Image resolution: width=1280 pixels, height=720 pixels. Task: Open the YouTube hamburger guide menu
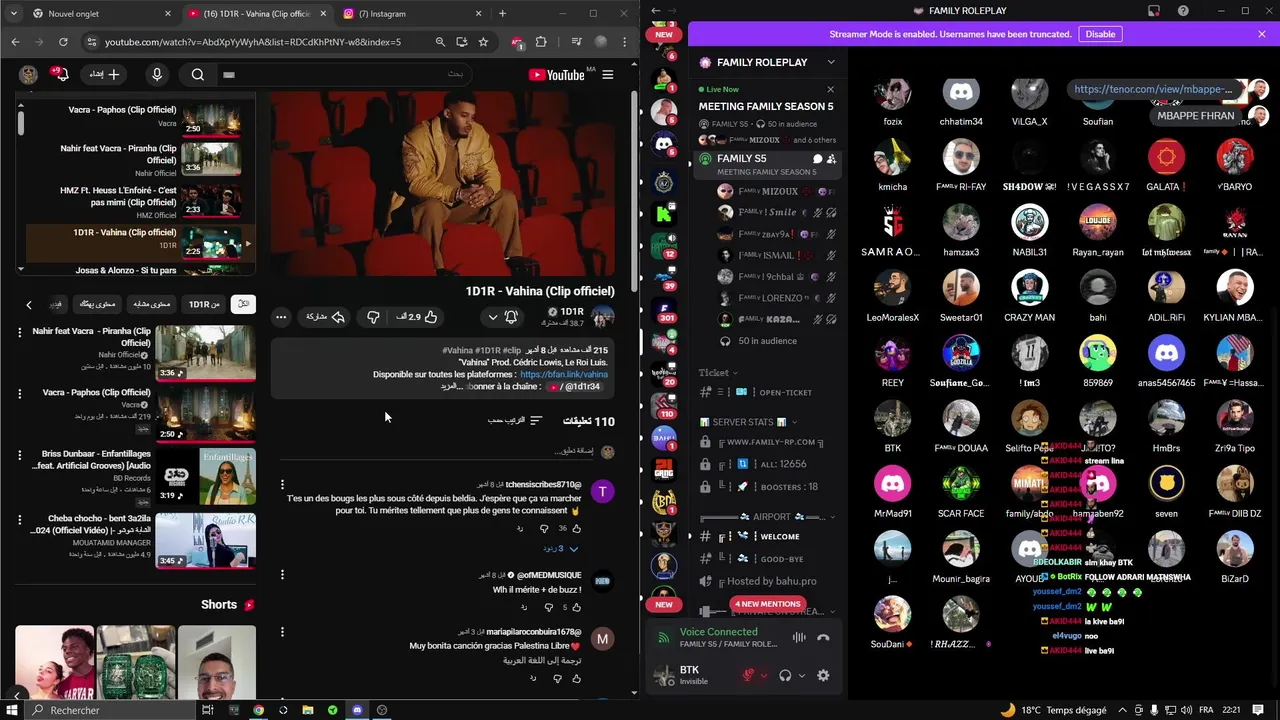608,75
